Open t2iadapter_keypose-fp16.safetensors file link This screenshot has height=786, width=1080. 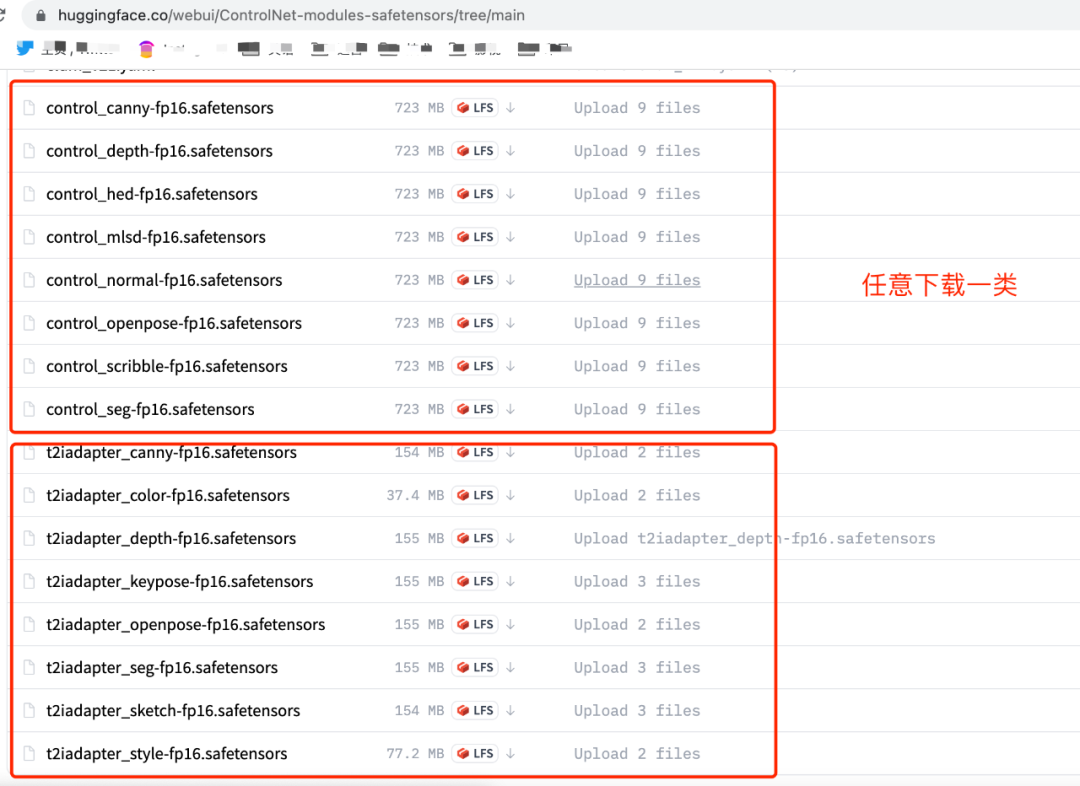180,581
